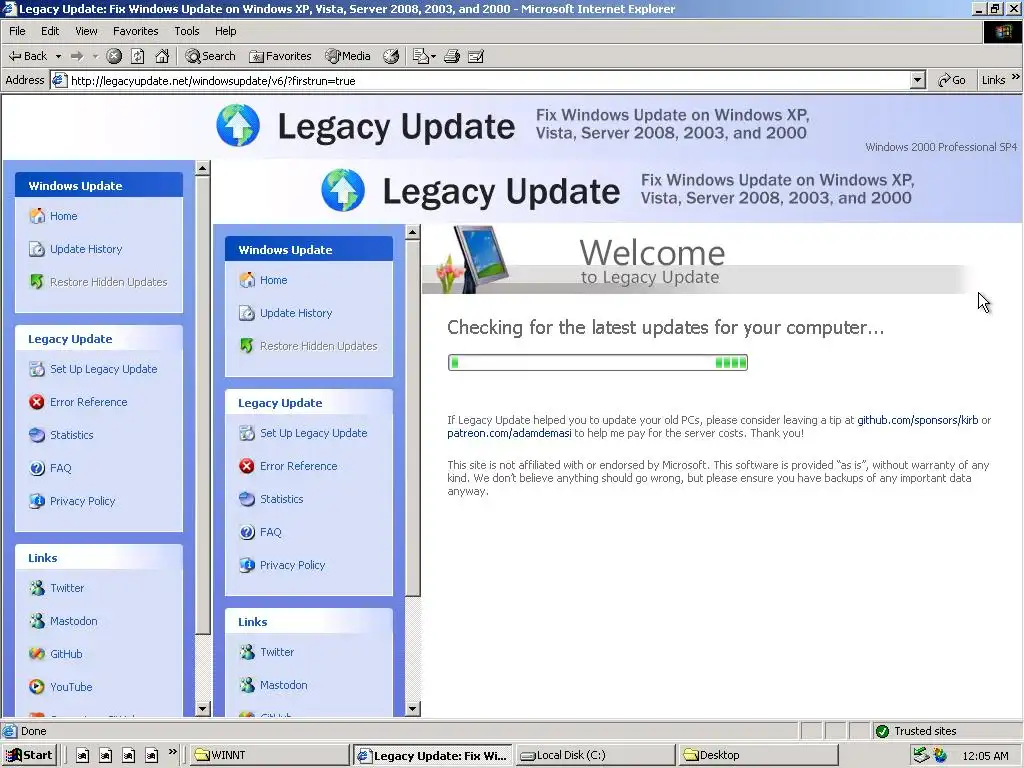
Task: Open the Edit menu
Action: 50,31
